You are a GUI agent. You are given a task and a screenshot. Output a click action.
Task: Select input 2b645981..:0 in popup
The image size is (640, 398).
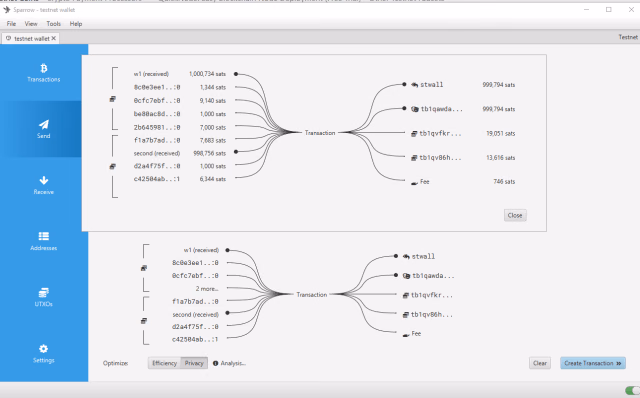(x=157, y=127)
